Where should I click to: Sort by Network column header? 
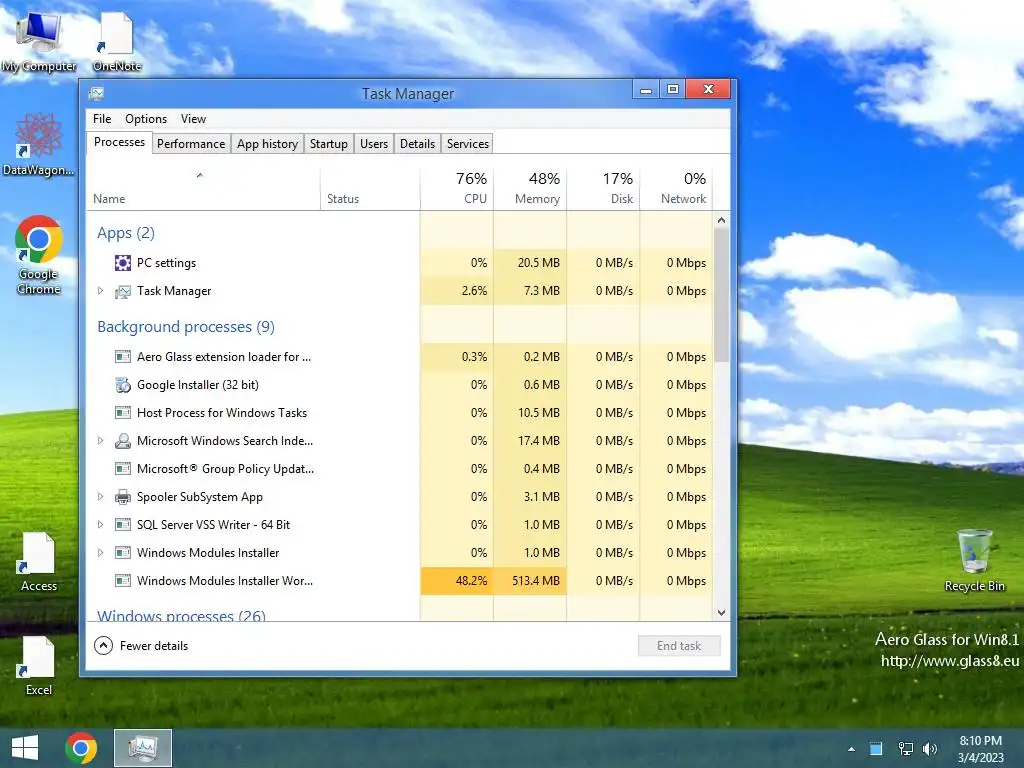(x=676, y=189)
